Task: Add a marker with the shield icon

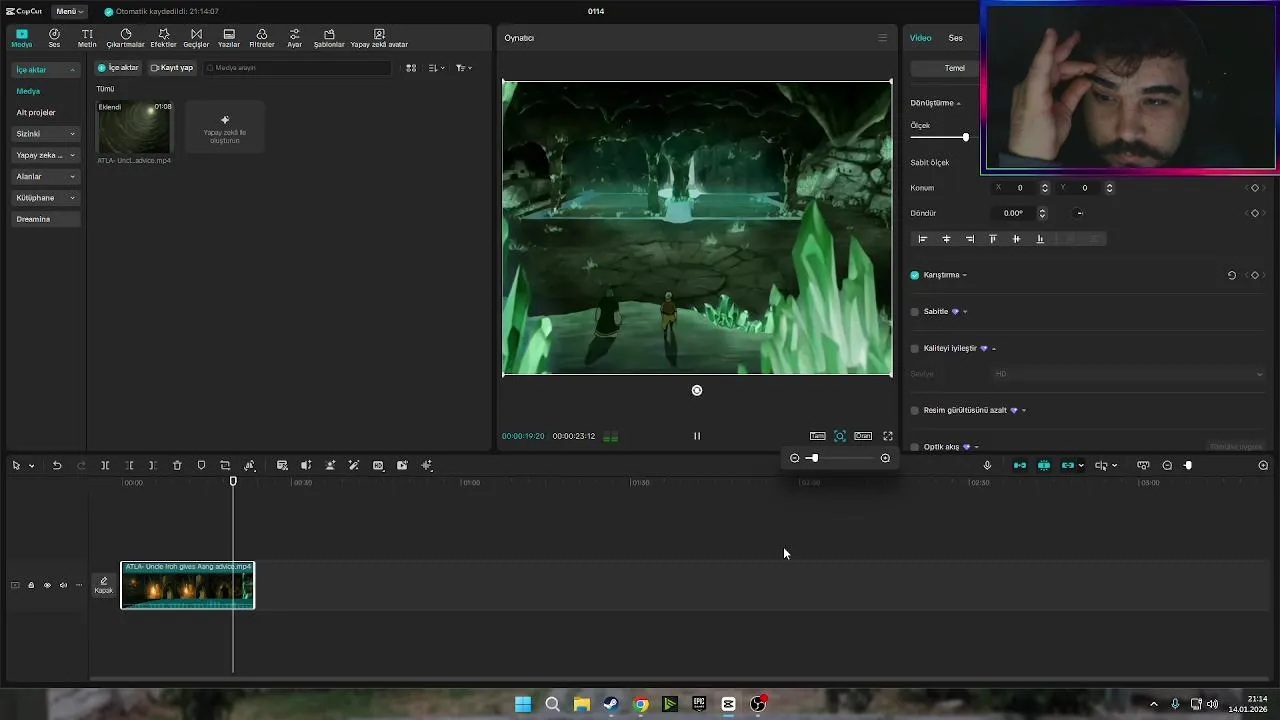Action: point(201,465)
